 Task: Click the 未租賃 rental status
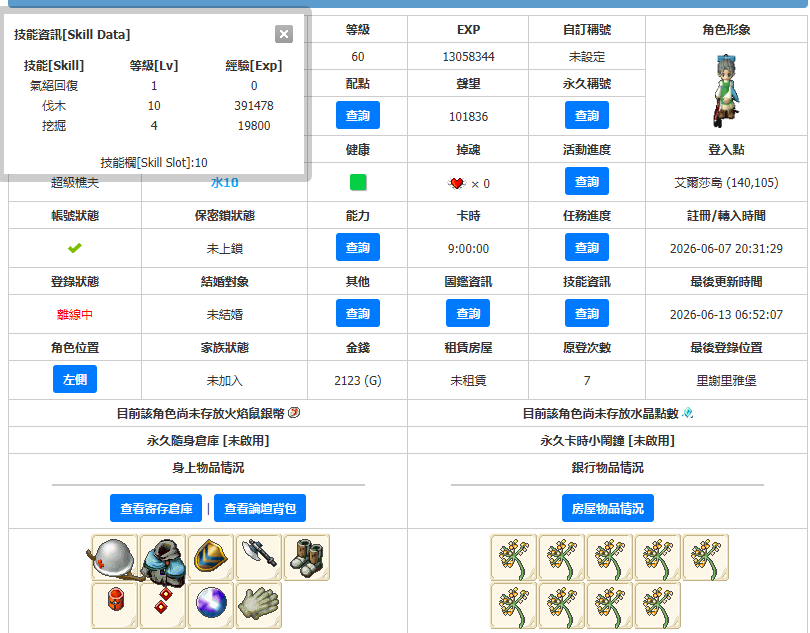pyautogui.click(x=469, y=381)
